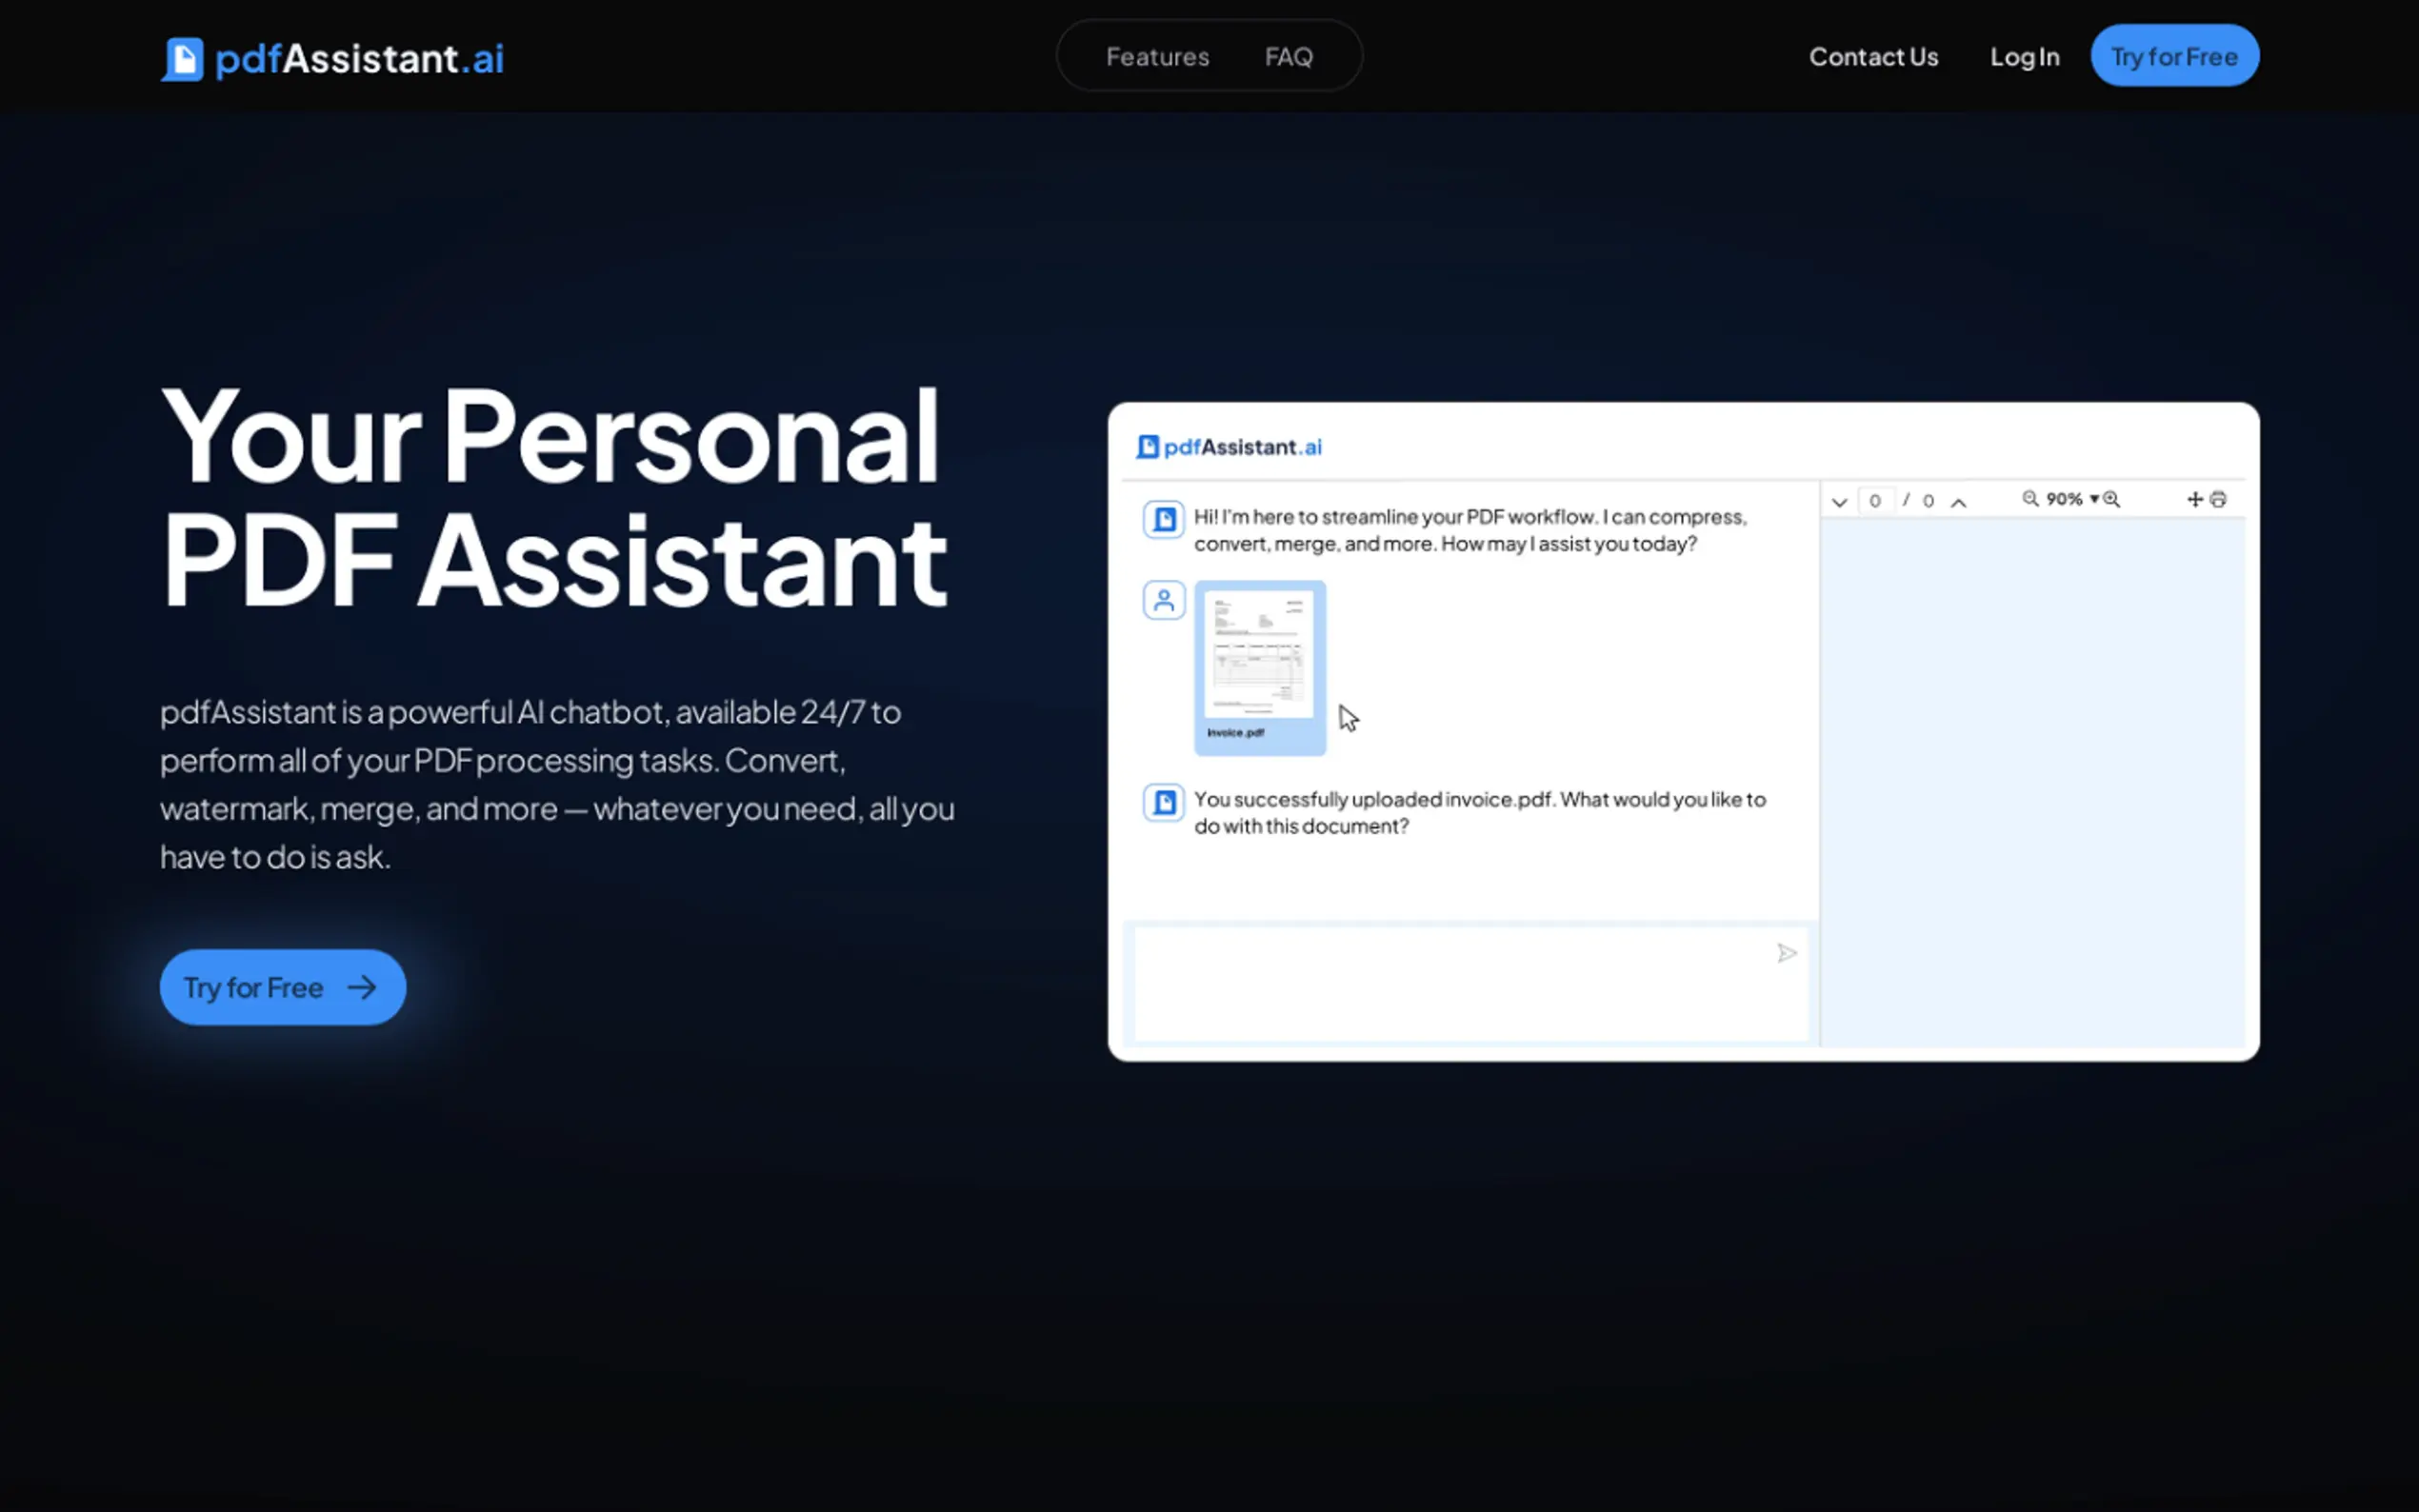Click the Log In link

coord(2024,57)
